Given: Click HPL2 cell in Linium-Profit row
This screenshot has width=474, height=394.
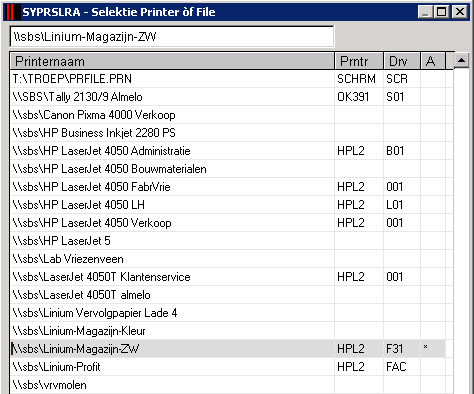Looking at the screenshot, I should [x=359, y=367].
